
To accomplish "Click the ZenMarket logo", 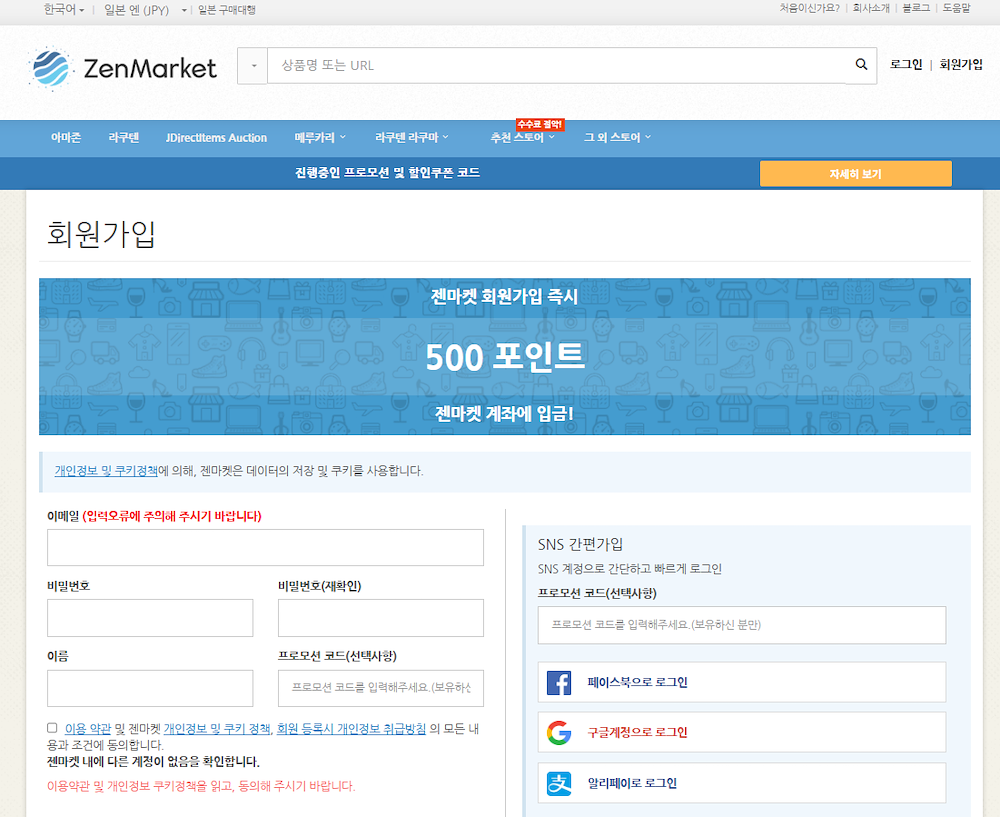I will tap(122, 68).
